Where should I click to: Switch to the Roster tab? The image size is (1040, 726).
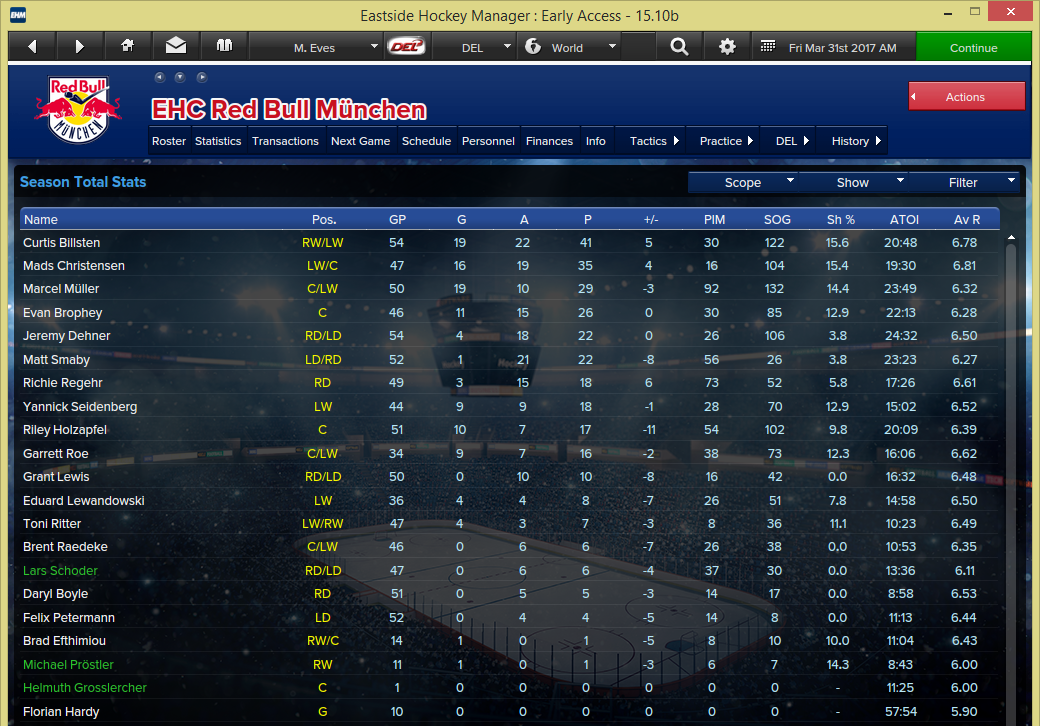(168, 141)
